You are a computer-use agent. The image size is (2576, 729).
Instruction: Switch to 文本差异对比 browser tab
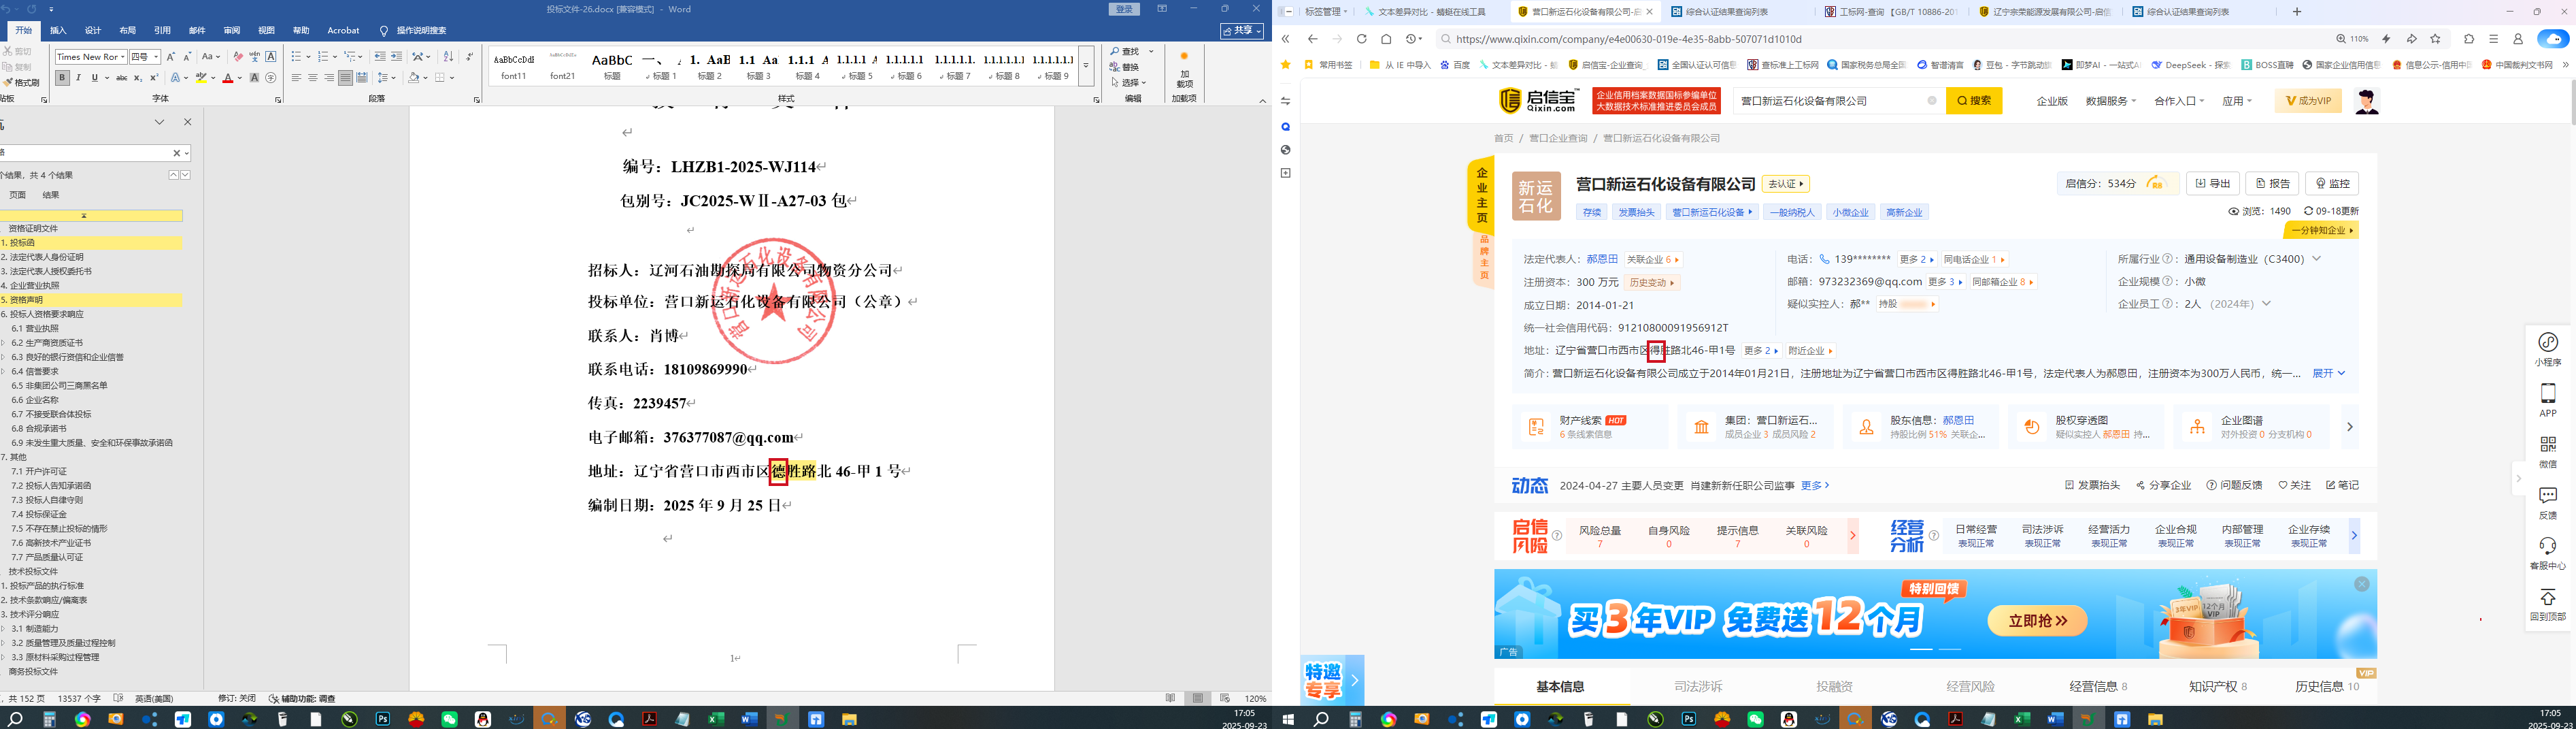pyautogui.click(x=1431, y=12)
